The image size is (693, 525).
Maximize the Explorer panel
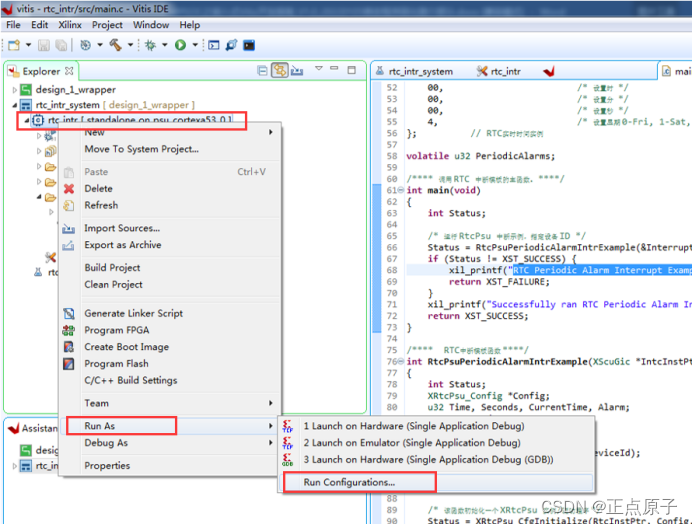[x=352, y=70]
